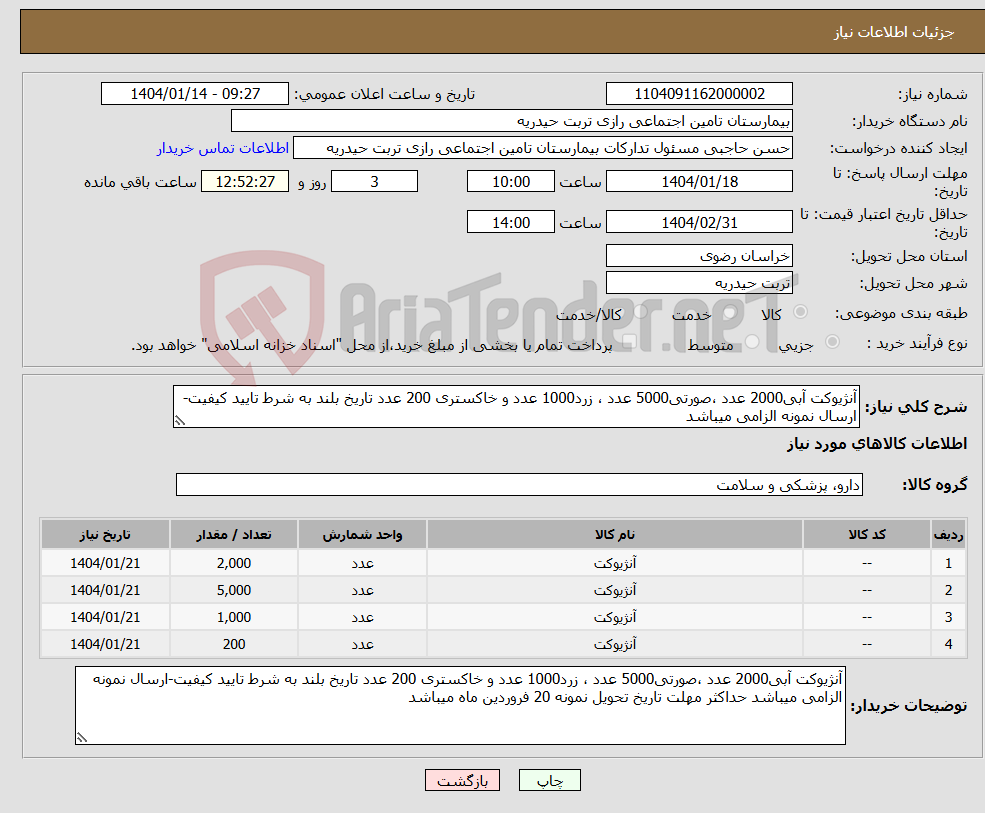Click the goods group field دارو، پزشکی و سلامت
The width and height of the screenshot is (985, 813).
click(520, 485)
